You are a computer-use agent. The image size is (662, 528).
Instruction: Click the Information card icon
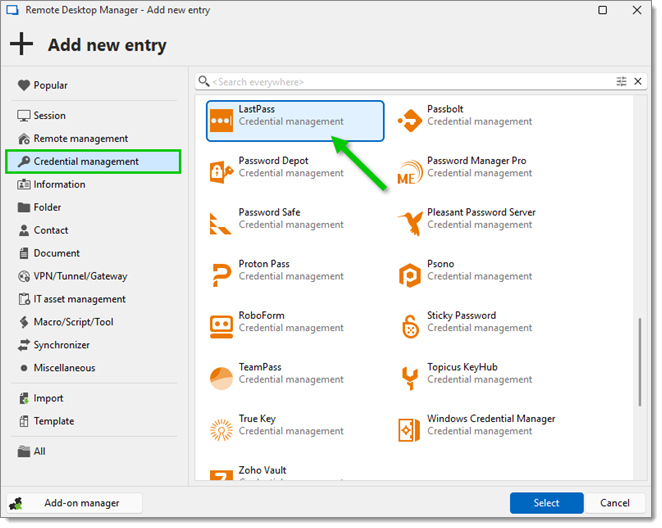click(24, 184)
